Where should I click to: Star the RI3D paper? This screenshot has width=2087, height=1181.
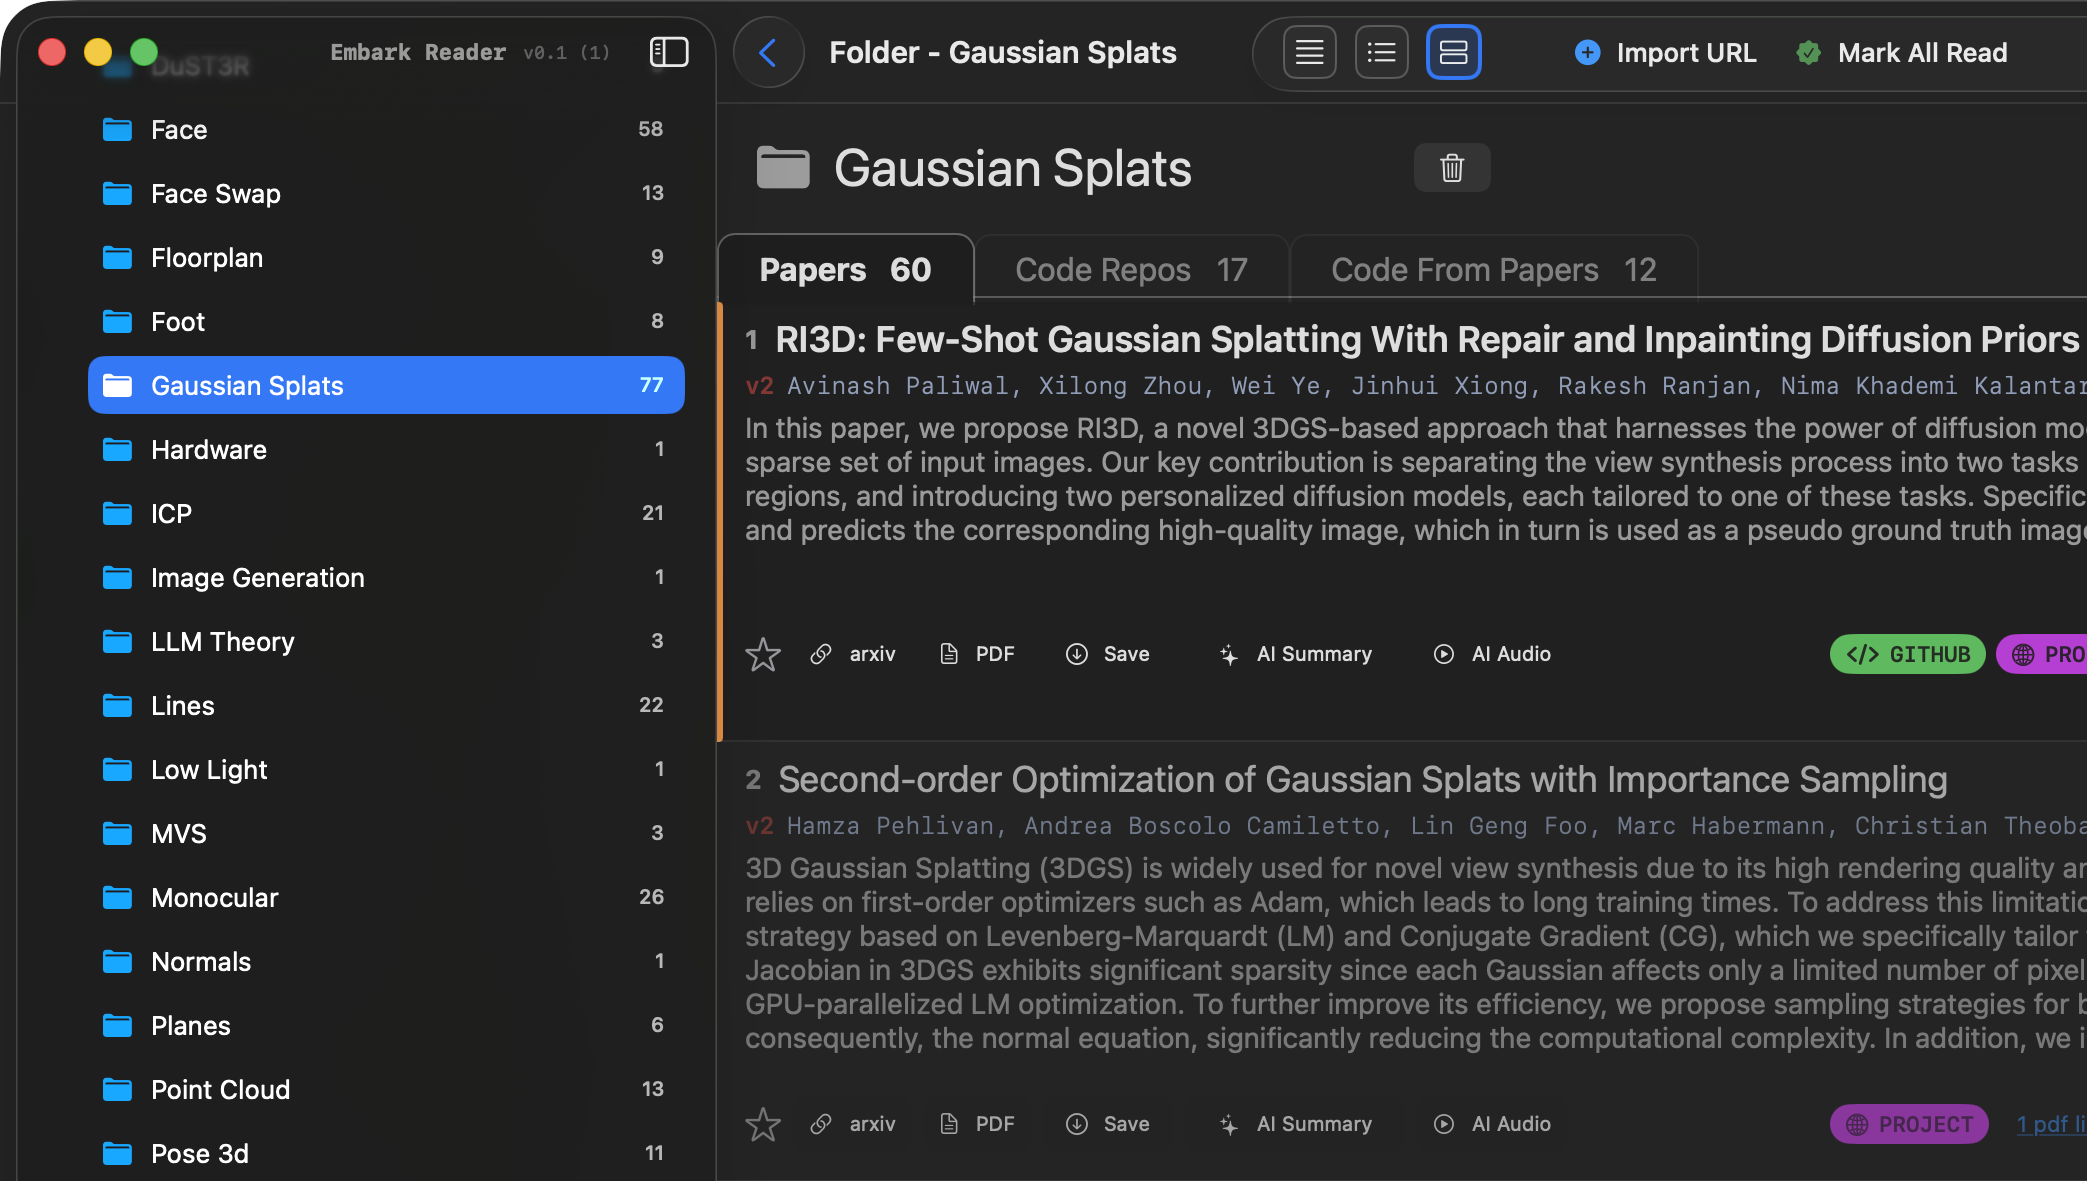click(x=763, y=655)
